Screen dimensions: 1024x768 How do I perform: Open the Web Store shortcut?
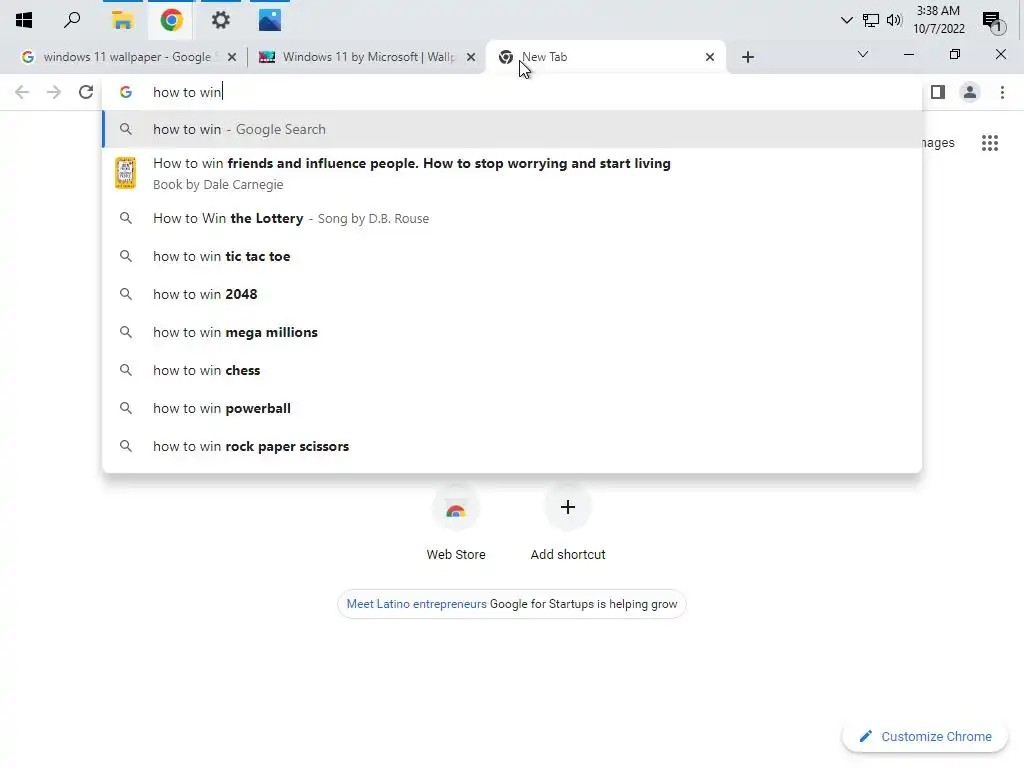[456, 522]
